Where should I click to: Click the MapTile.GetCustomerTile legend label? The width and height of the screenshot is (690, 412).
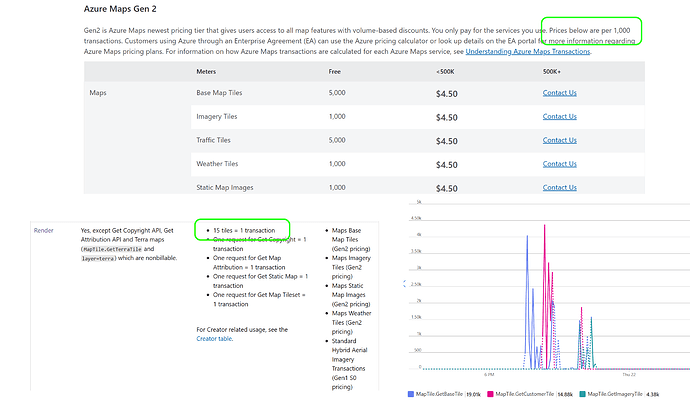(525, 394)
